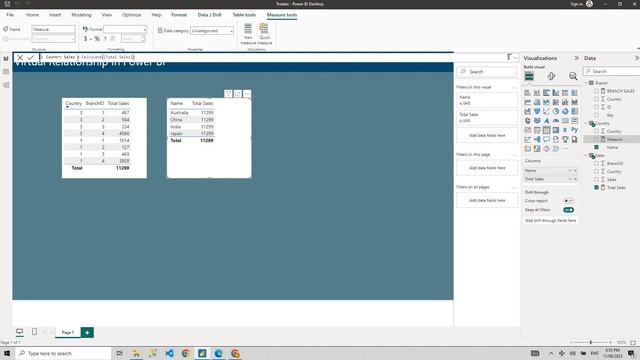Image resolution: width=640 pixels, height=360 pixels.
Task: Open the File menu
Action: click(10, 15)
